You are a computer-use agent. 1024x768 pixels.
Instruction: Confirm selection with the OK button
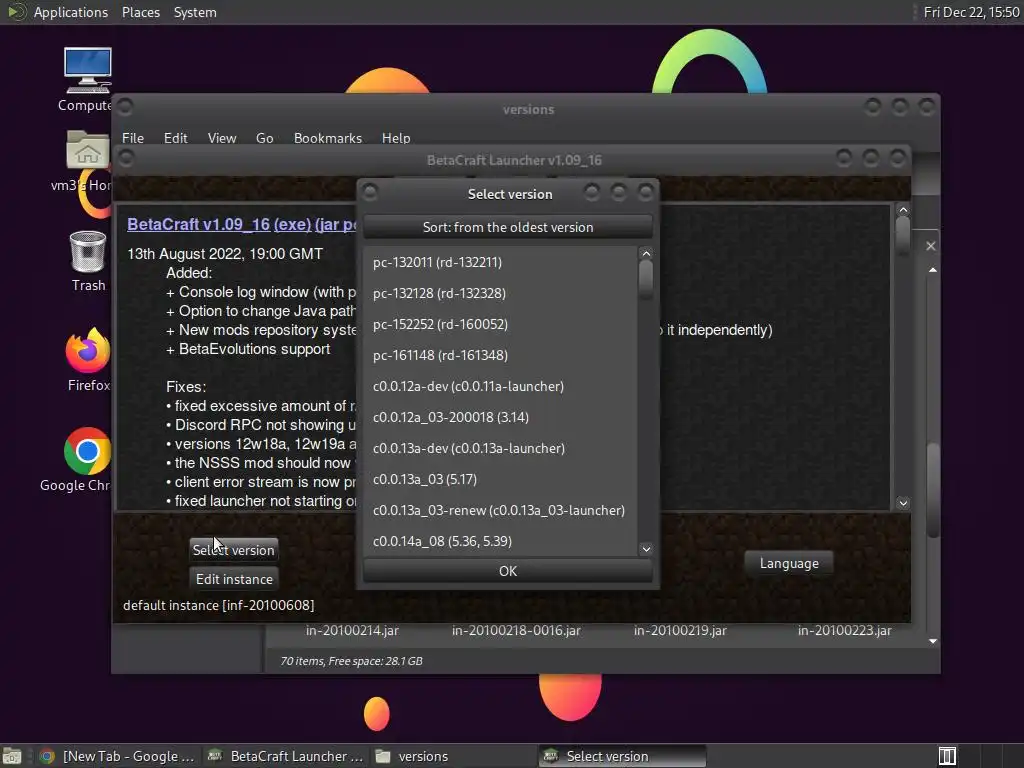tap(507, 571)
